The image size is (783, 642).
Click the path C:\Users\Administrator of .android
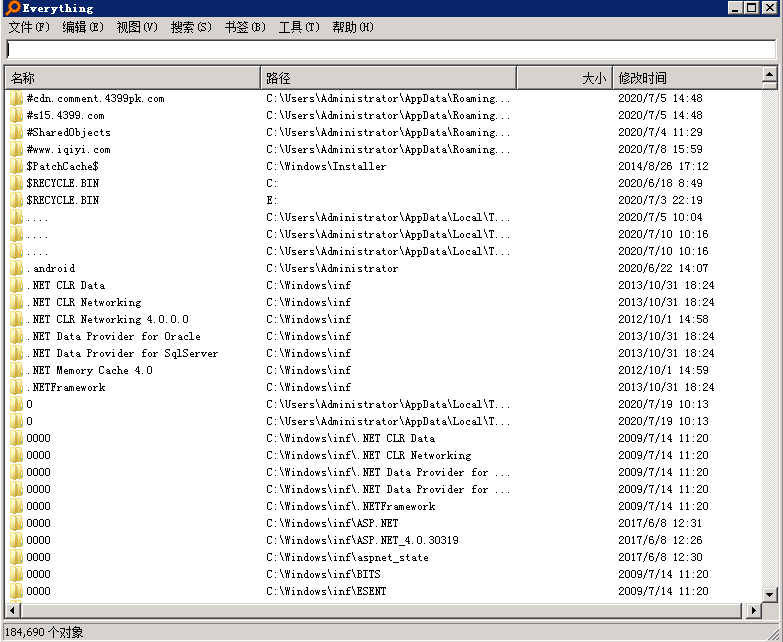click(332, 268)
